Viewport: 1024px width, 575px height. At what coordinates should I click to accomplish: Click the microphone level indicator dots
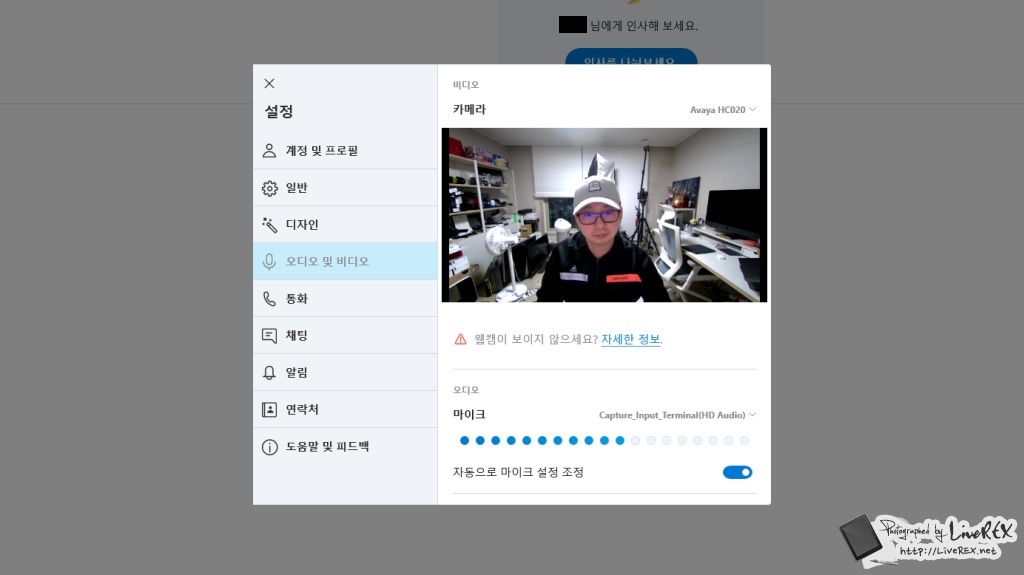point(604,441)
